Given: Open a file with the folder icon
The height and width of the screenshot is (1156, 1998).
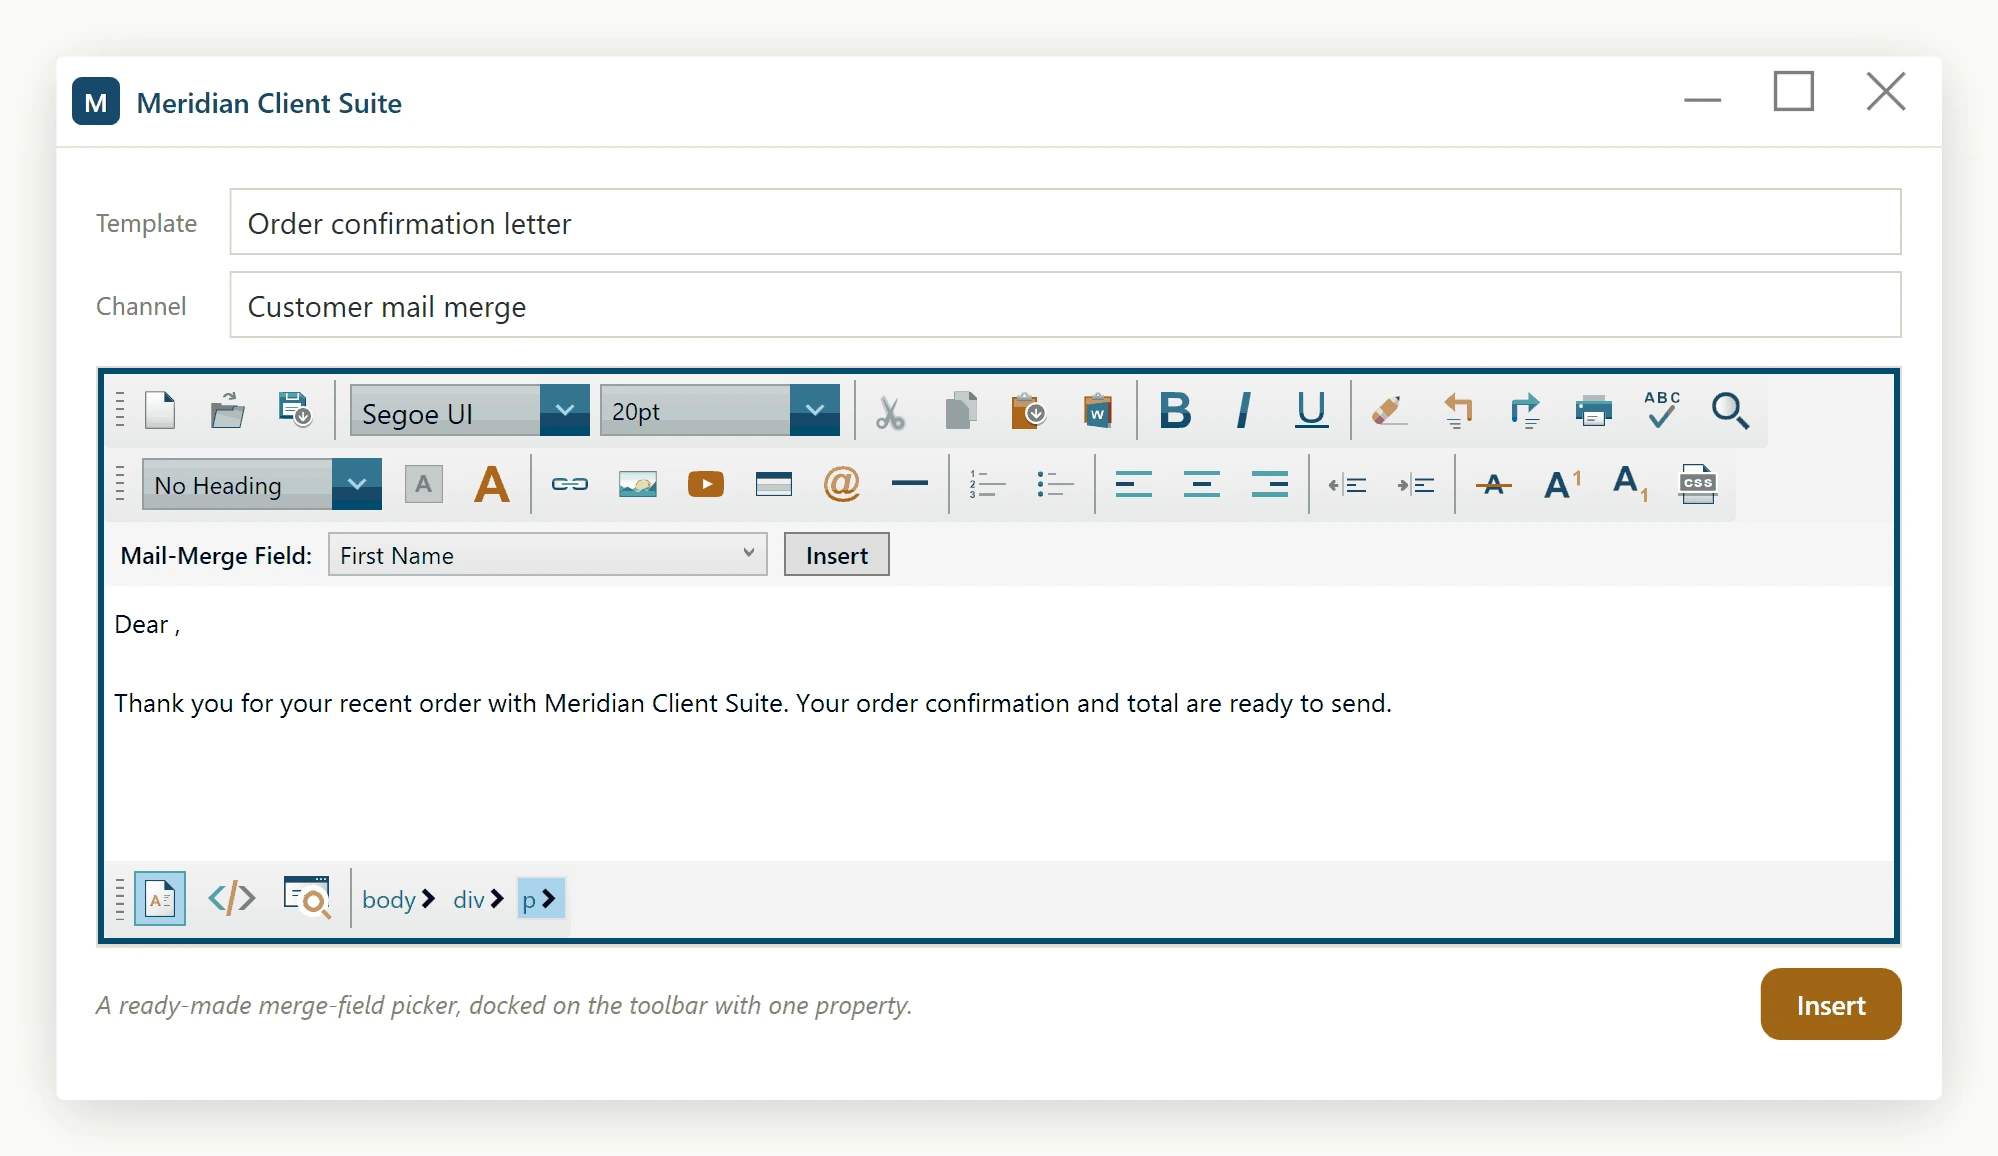Looking at the screenshot, I should (x=228, y=411).
